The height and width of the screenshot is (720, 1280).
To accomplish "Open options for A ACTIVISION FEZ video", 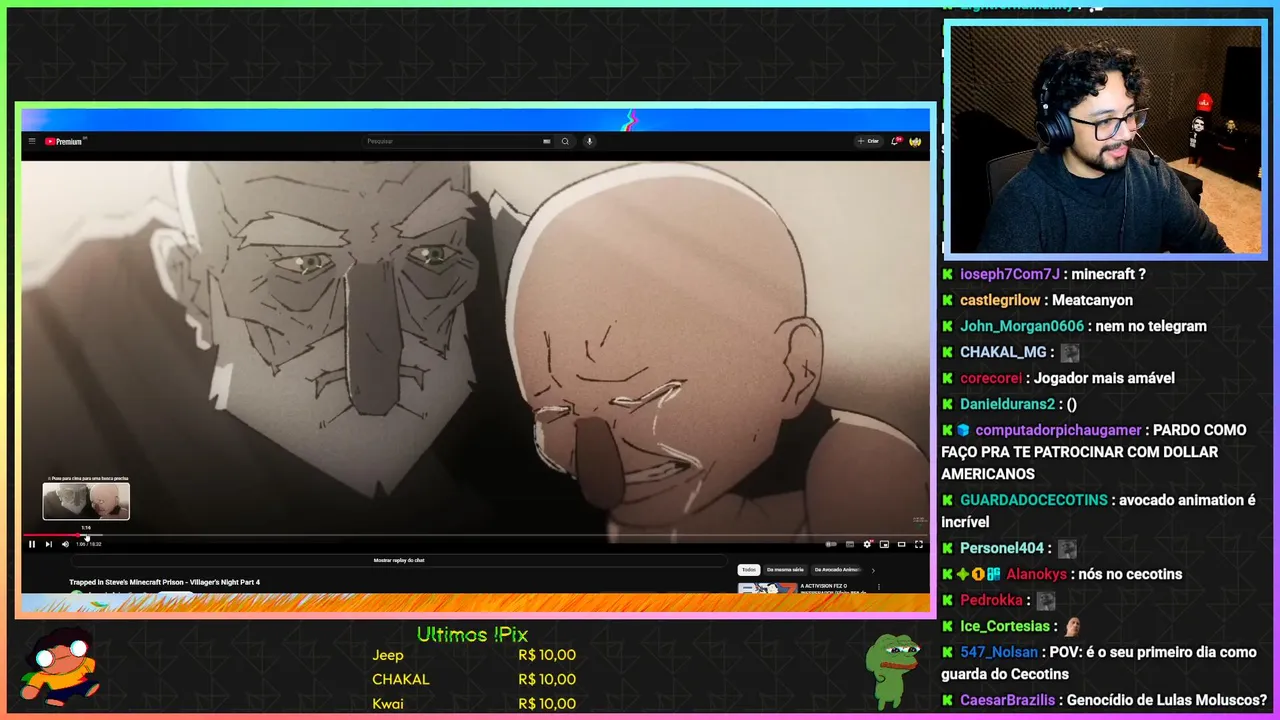I will 879,587.
